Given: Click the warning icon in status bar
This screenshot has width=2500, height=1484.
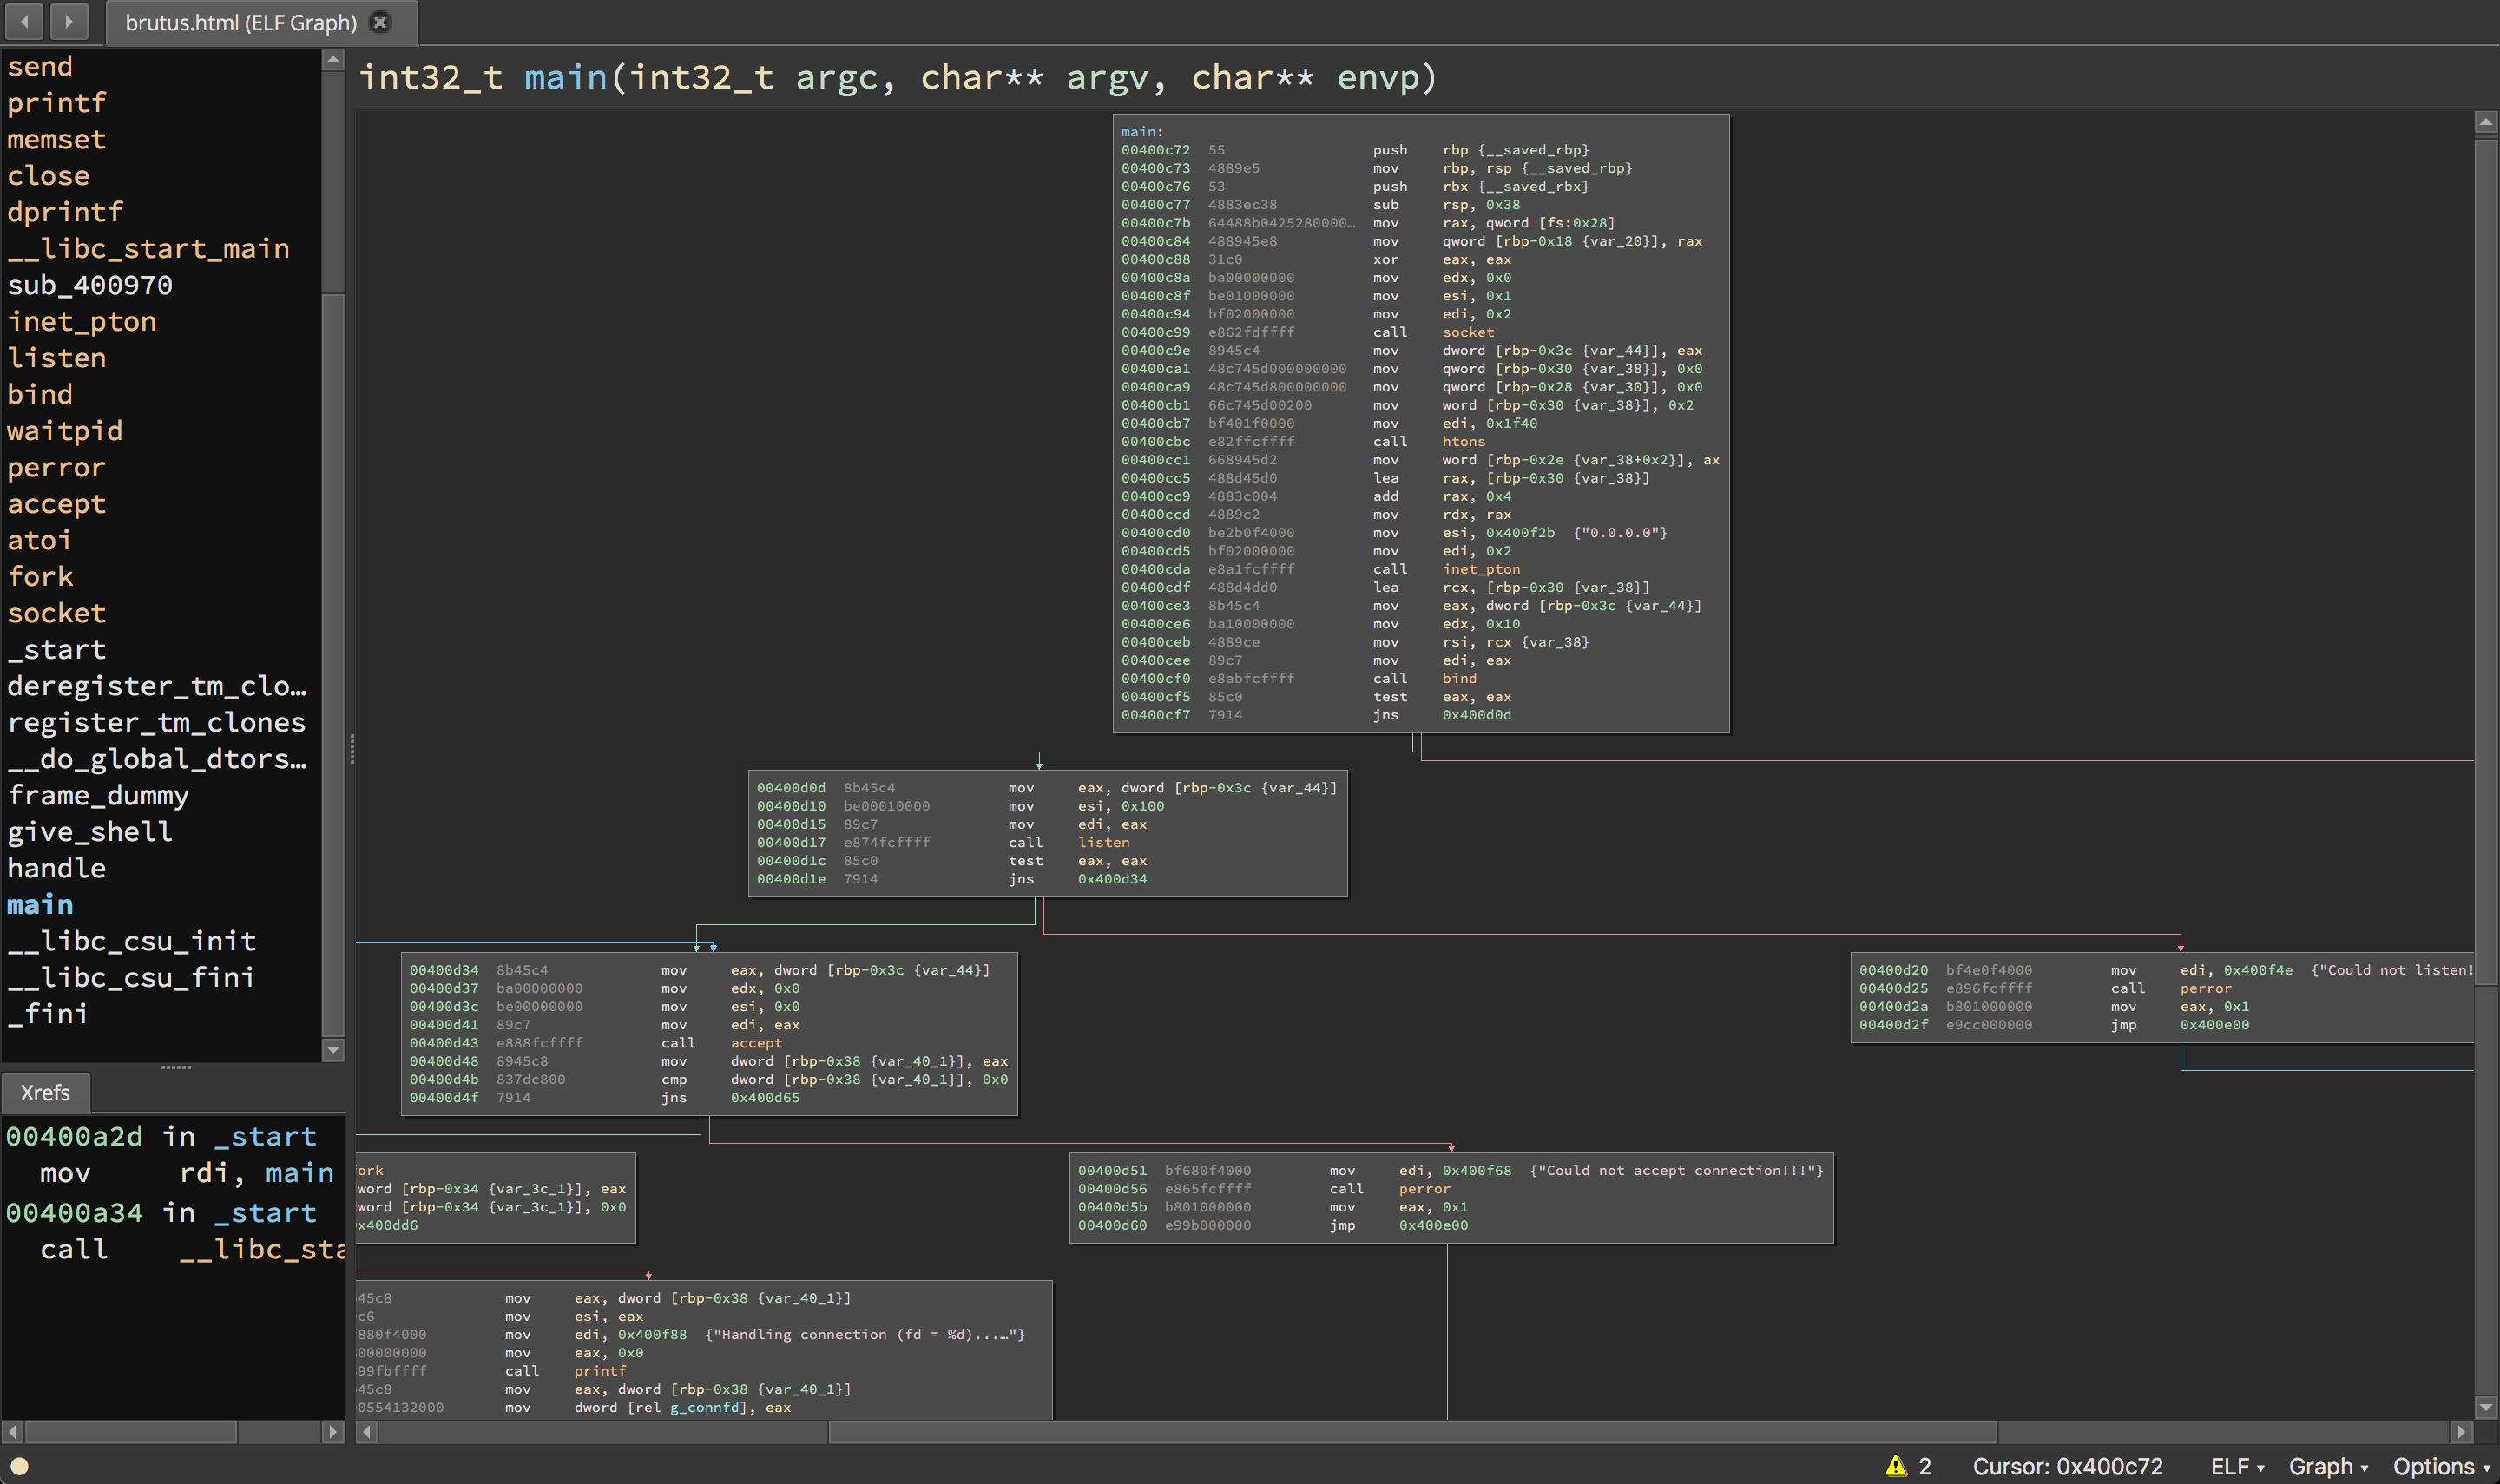Looking at the screenshot, I should coord(1896,1466).
